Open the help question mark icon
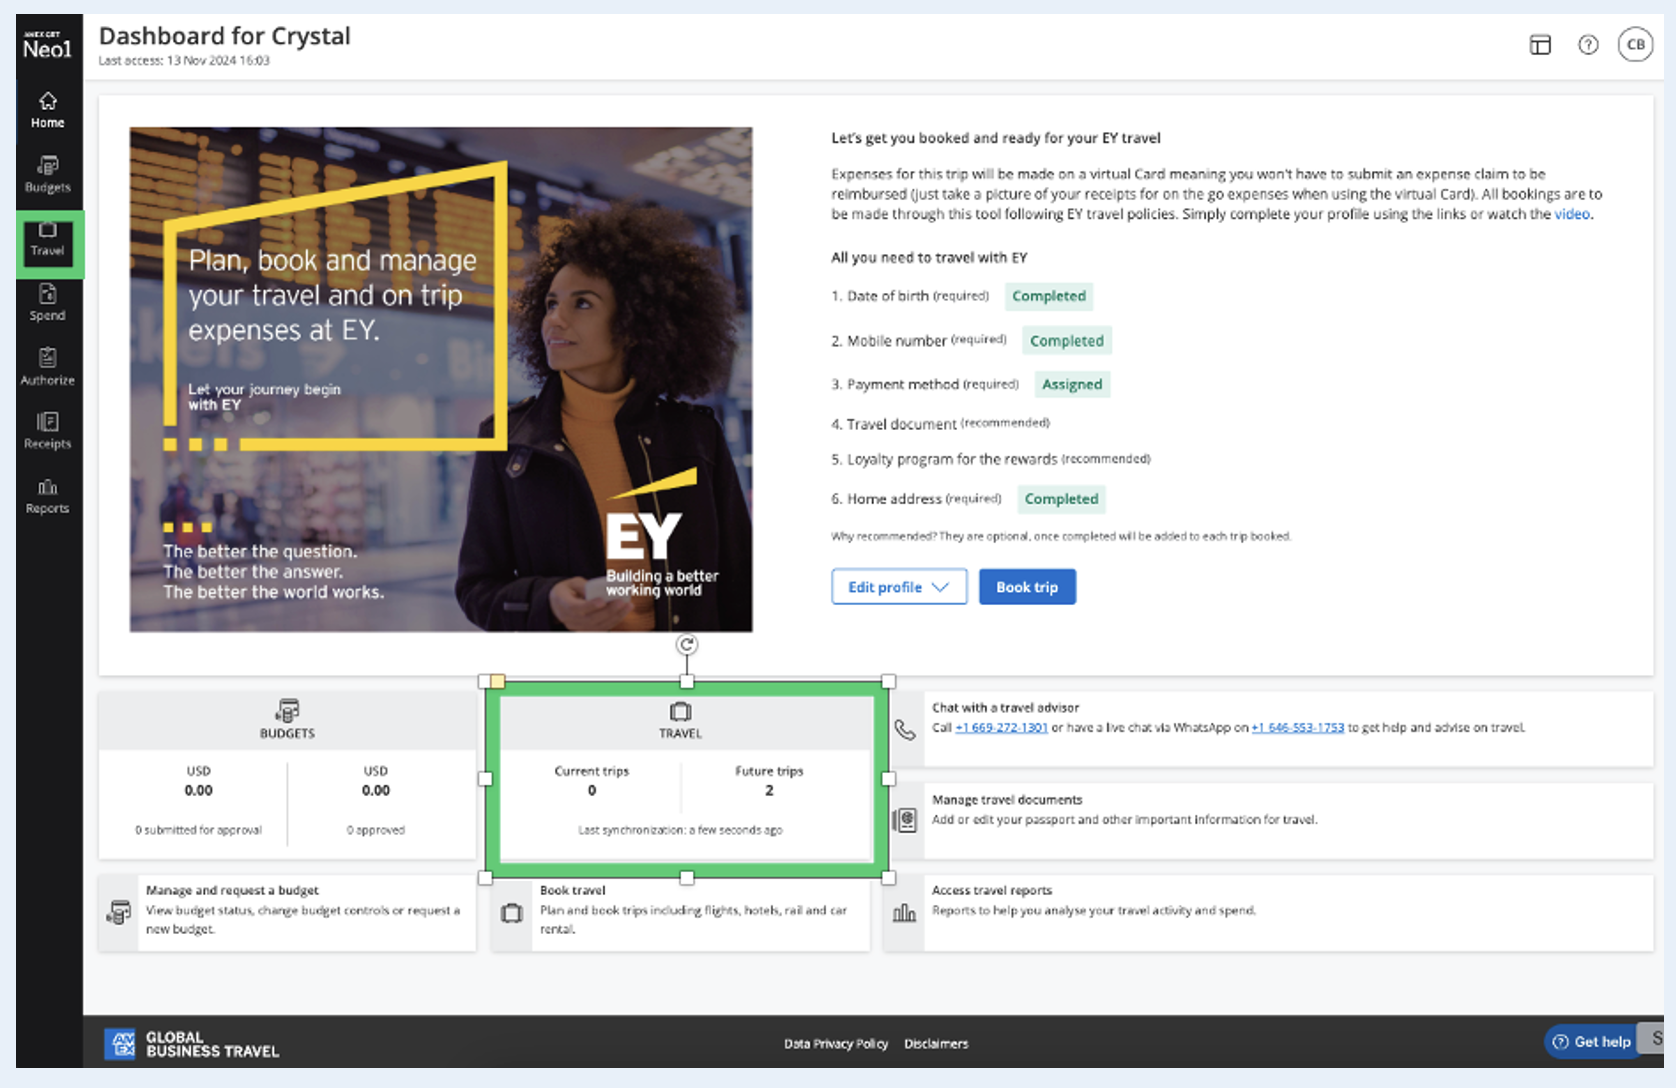Image resolution: width=1676 pixels, height=1088 pixels. (x=1588, y=45)
